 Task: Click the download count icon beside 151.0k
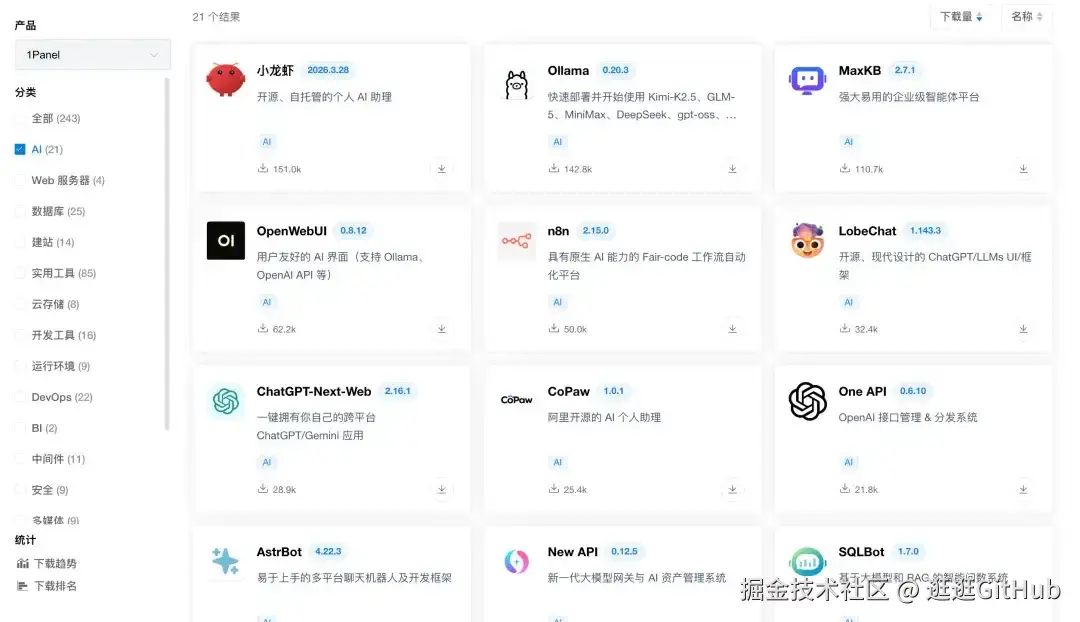coord(262,168)
